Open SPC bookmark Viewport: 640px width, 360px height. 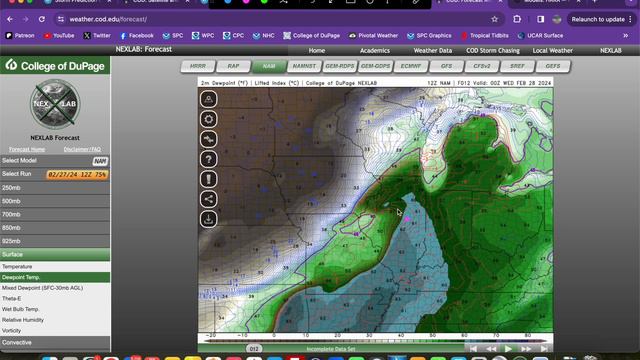click(x=173, y=36)
